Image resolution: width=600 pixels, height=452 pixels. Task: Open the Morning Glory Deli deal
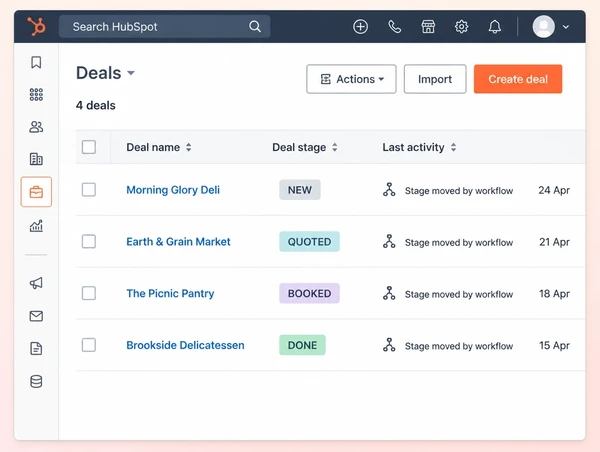[173, 190]
